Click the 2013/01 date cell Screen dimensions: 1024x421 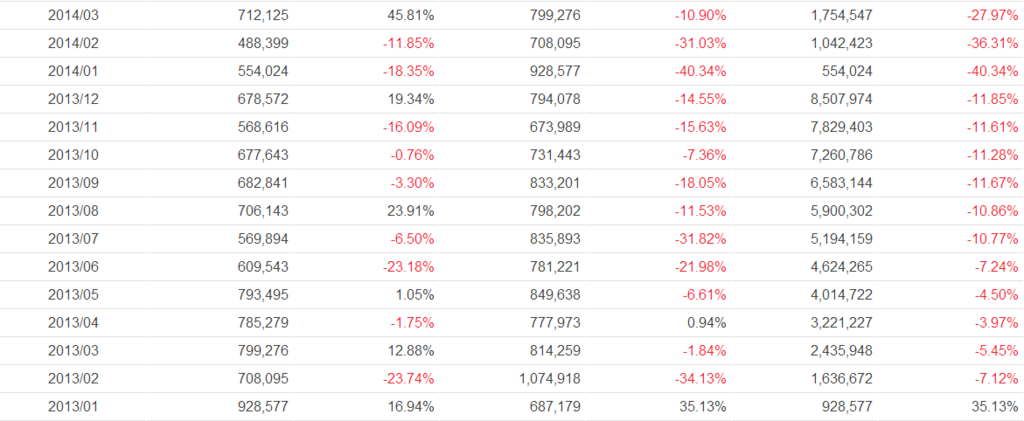pyautogui.click(x=72, y=407)
